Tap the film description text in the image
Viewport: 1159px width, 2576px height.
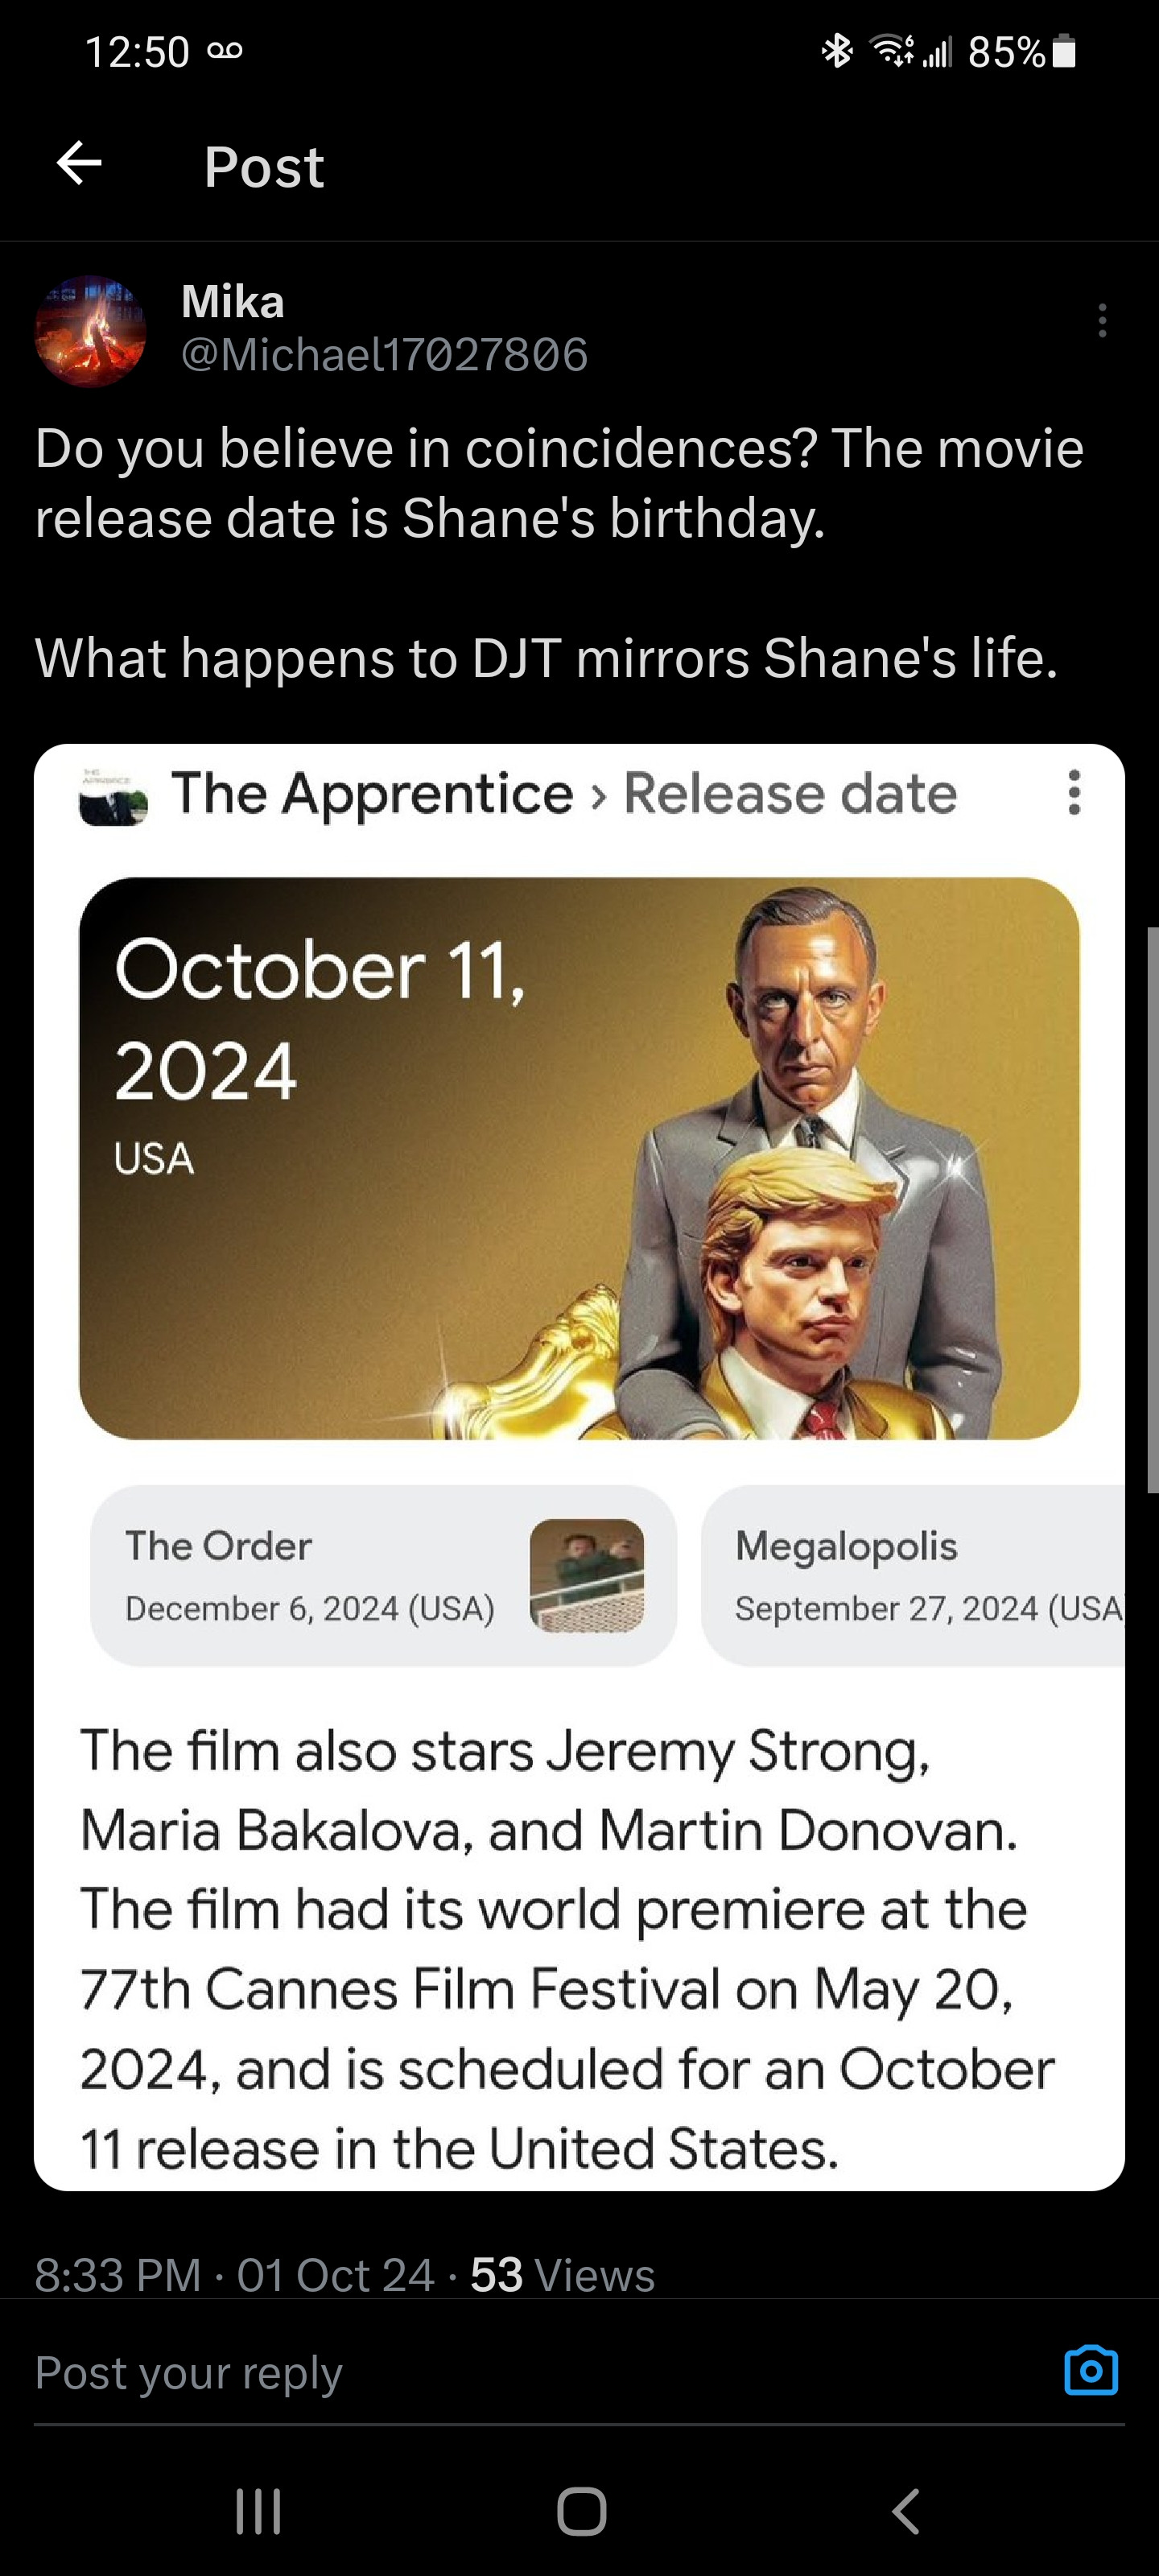(567, 1949)
